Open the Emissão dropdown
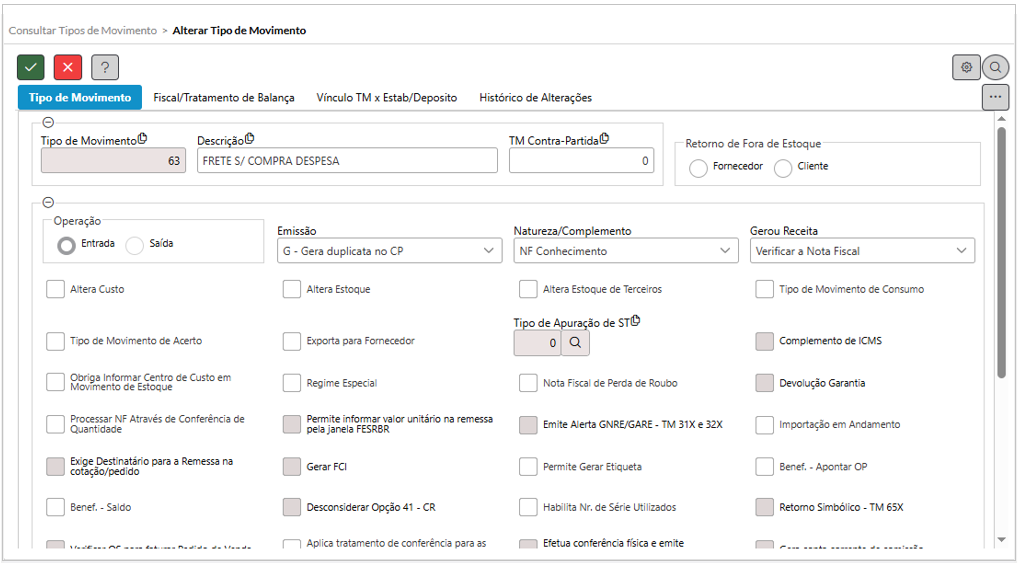The height and width of the screenshot is (563, 1018). point(389,251)
